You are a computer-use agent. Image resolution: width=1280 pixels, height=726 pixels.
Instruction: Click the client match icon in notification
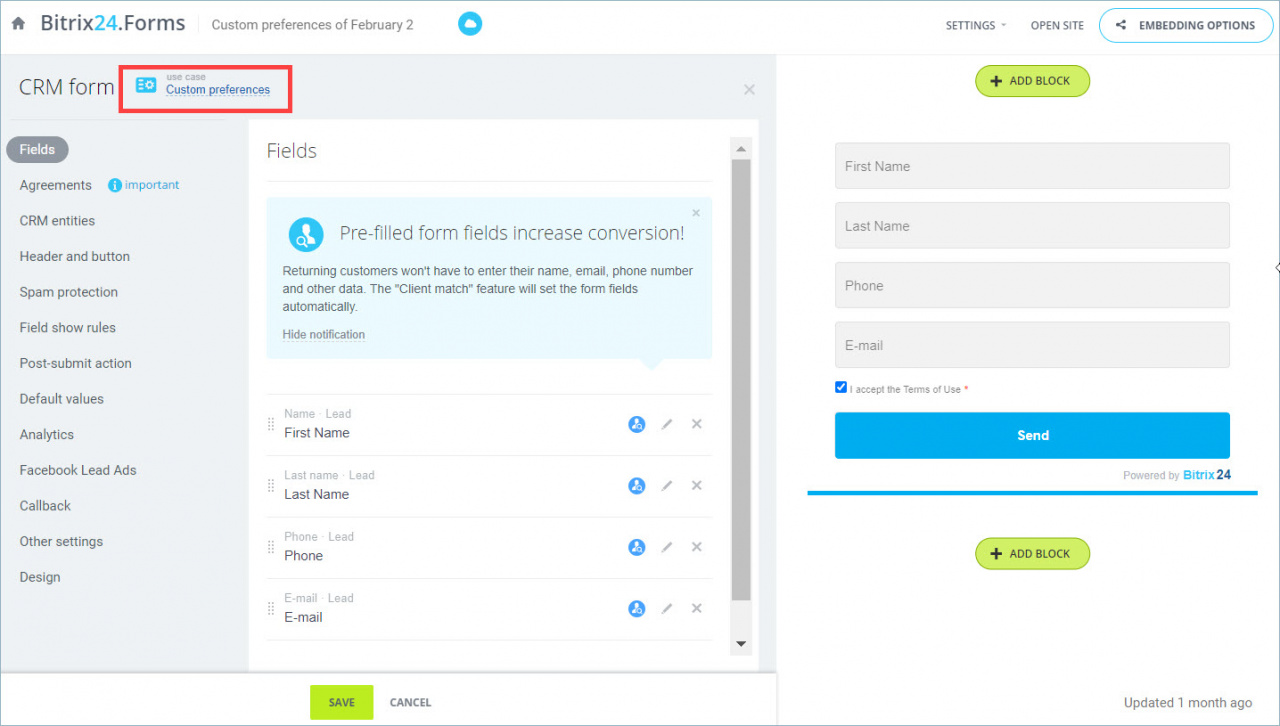[x=306, y=234]
